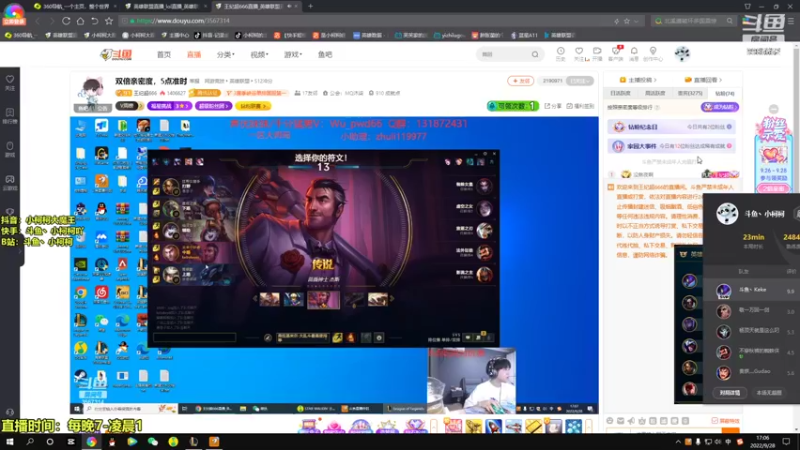Click the 粉丝宠 fan event banner thumbnail

(773, 153)
